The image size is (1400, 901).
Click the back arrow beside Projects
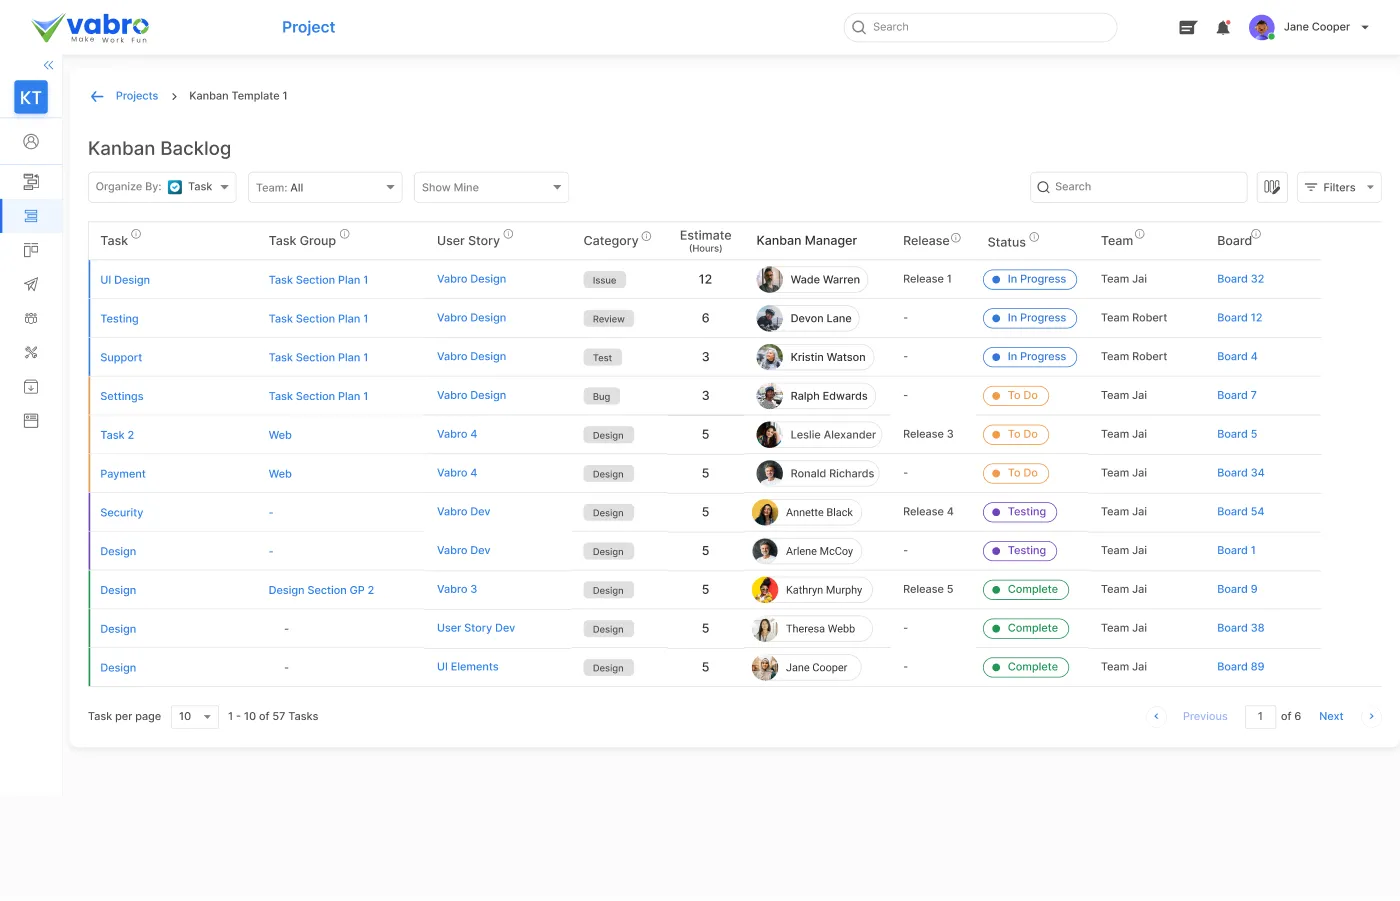(x=97, y=97)
